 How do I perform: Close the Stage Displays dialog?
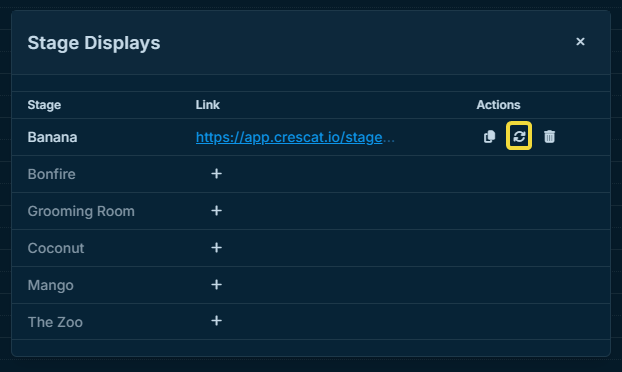click(580, 42)
